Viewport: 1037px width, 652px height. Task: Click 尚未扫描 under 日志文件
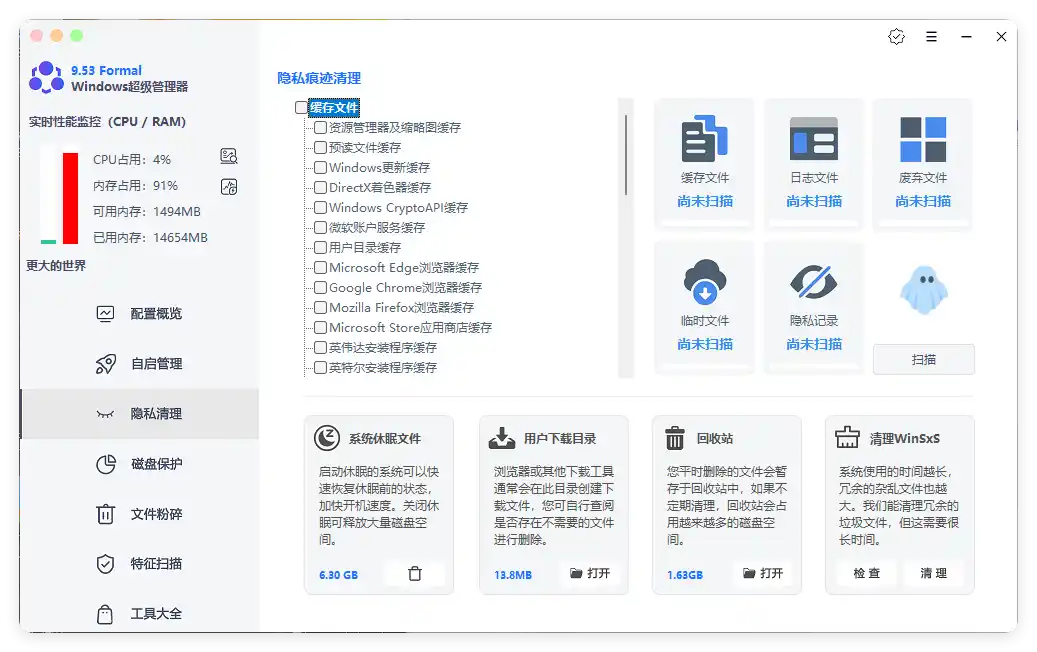pos(814,201)
